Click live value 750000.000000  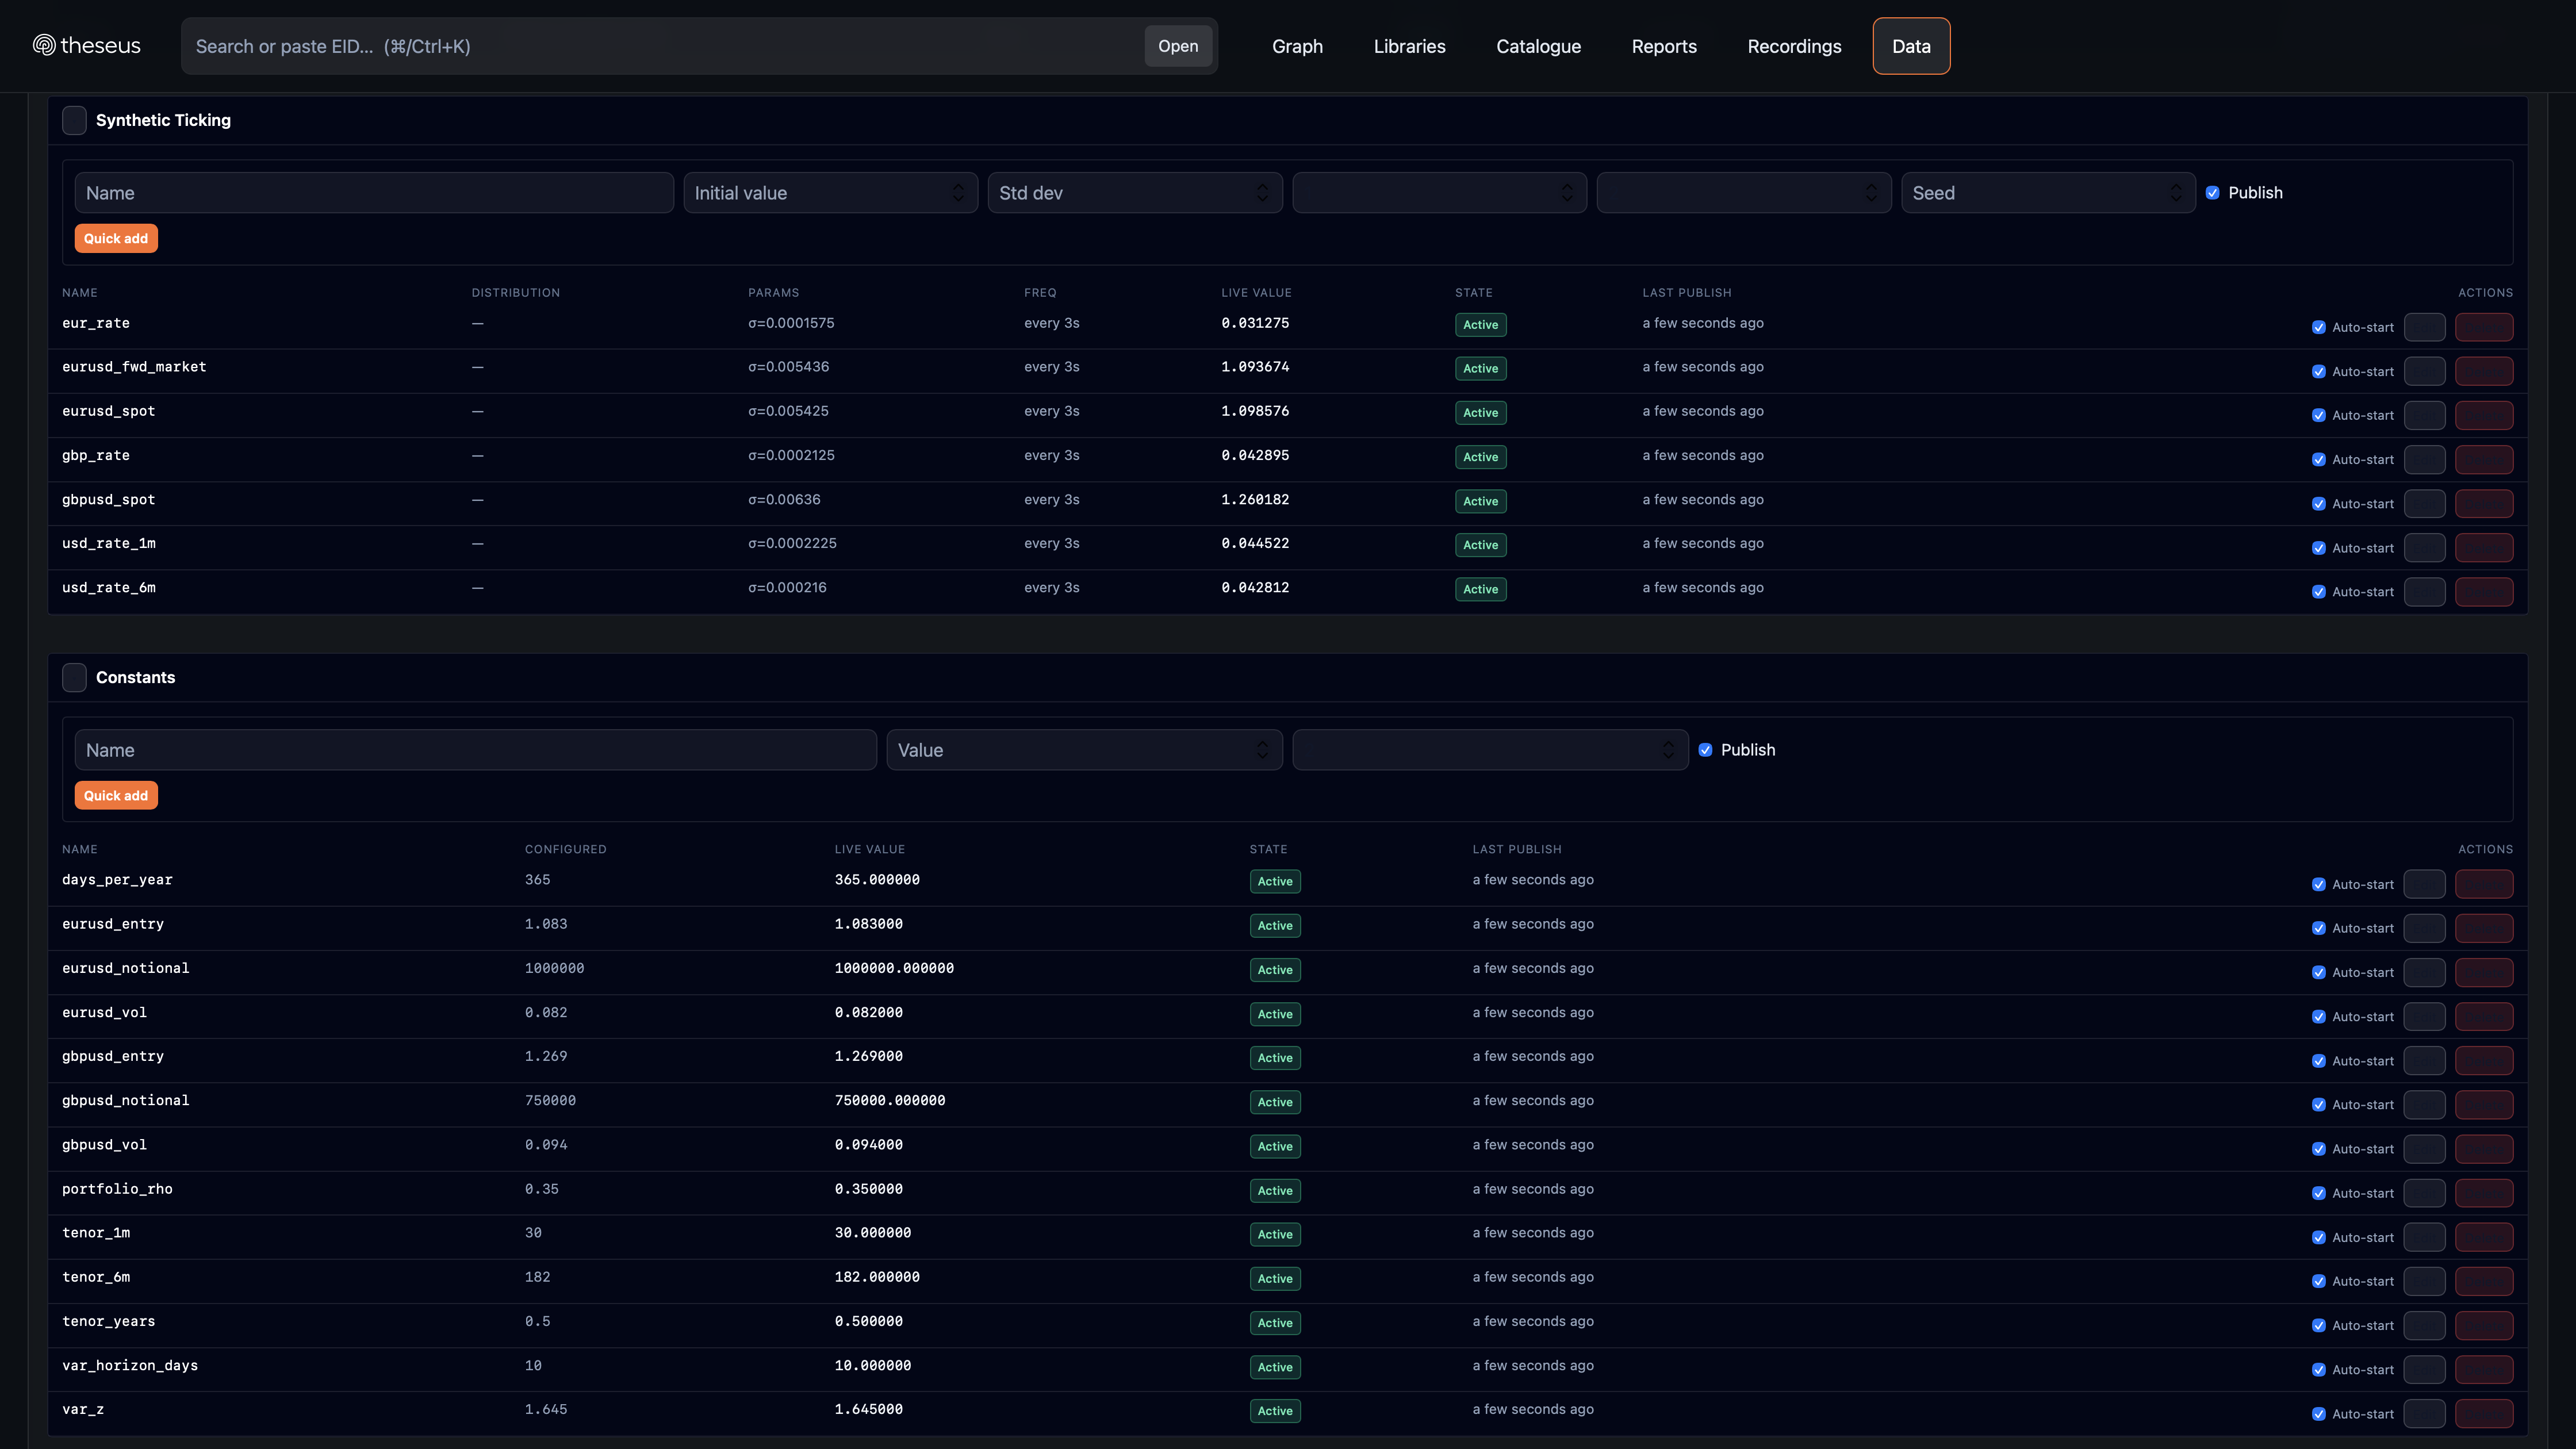(x=890, y=1100)
